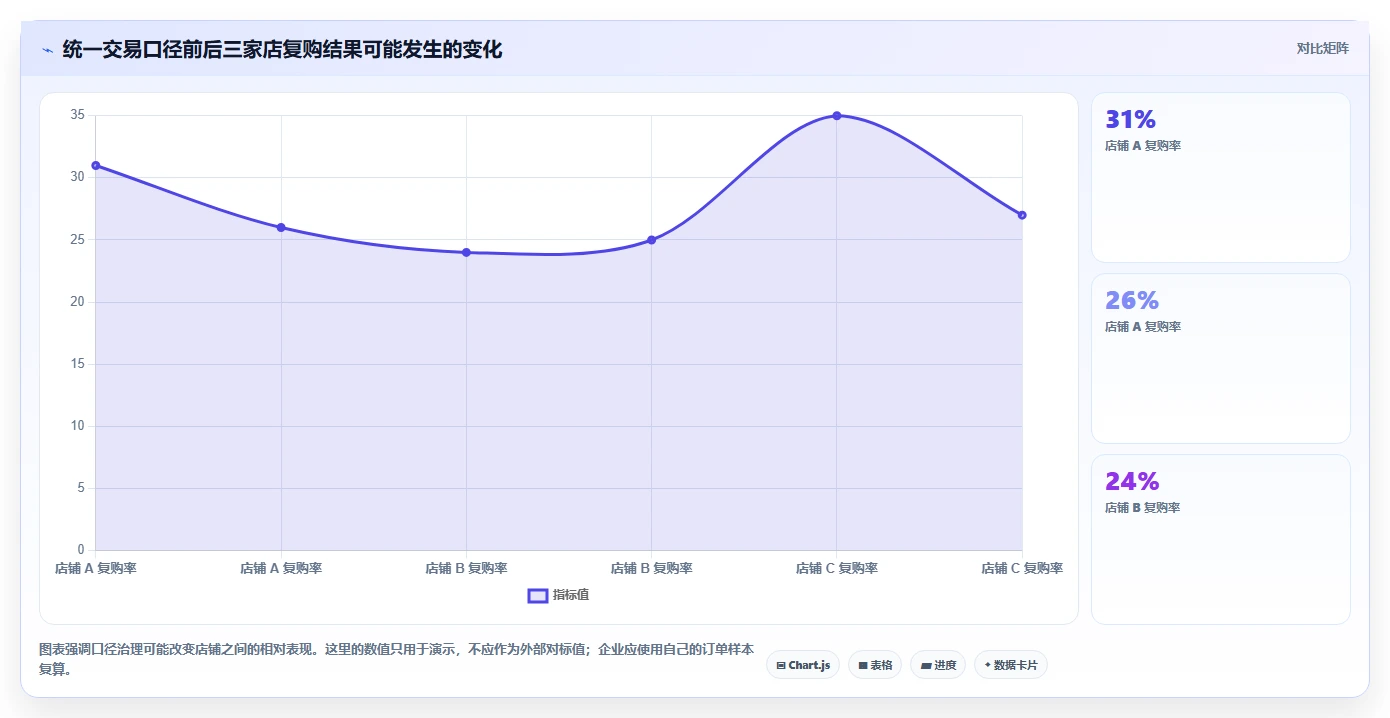Click the y-axis label 10
Viewport: 1390px width, 718px height.
[77, 426]
